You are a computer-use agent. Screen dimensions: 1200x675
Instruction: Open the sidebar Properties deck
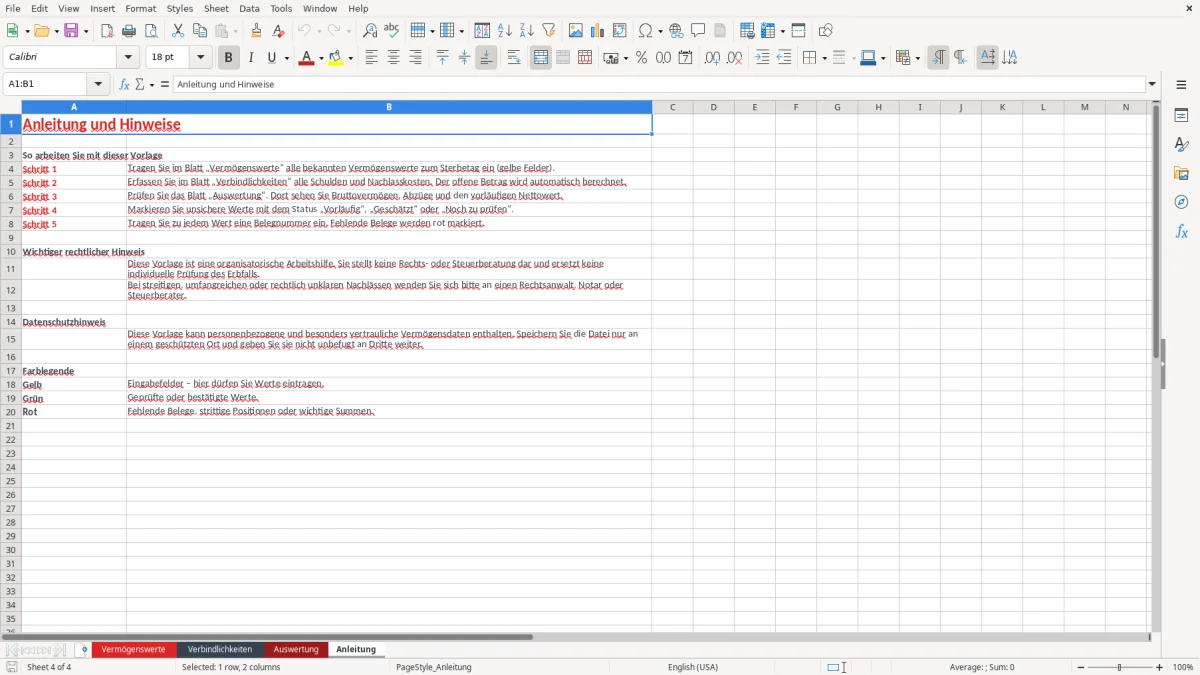pos(1181,116)
